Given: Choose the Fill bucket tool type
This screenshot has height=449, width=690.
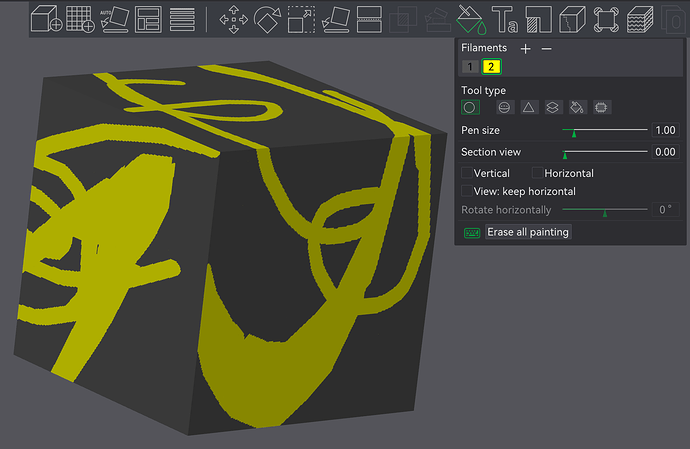Looking at the screenshot, I should pos(577,107).
